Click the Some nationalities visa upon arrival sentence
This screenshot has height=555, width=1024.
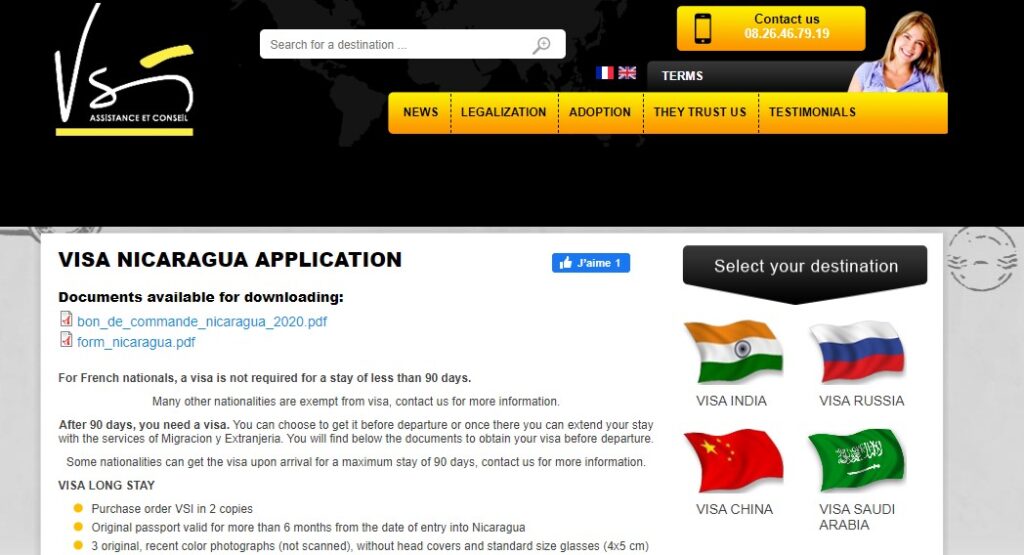coord(356,462)
